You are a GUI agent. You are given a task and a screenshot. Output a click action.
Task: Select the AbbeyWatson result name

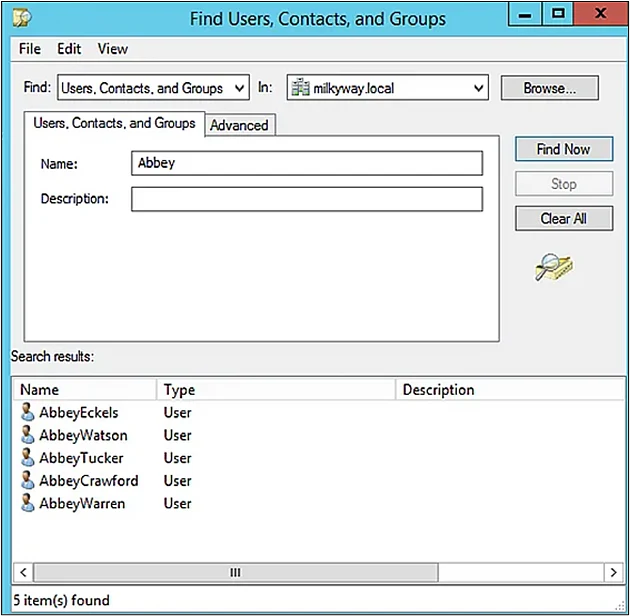84,435
